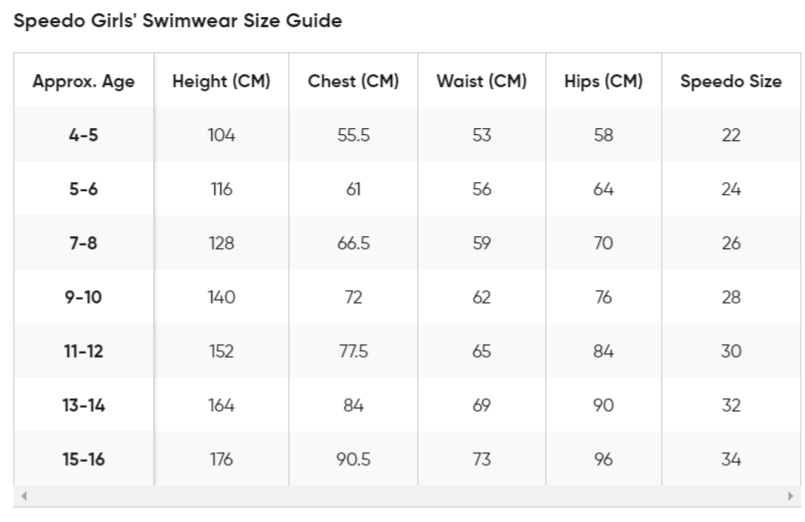Click the Waist (CM) column header

coord(481,81)
